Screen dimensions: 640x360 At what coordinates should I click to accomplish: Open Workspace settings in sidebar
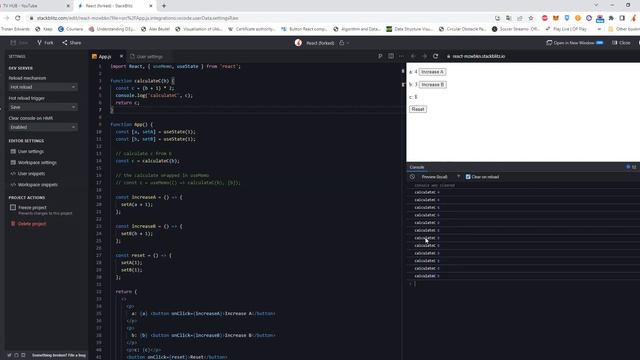click(x=33, y=162)
